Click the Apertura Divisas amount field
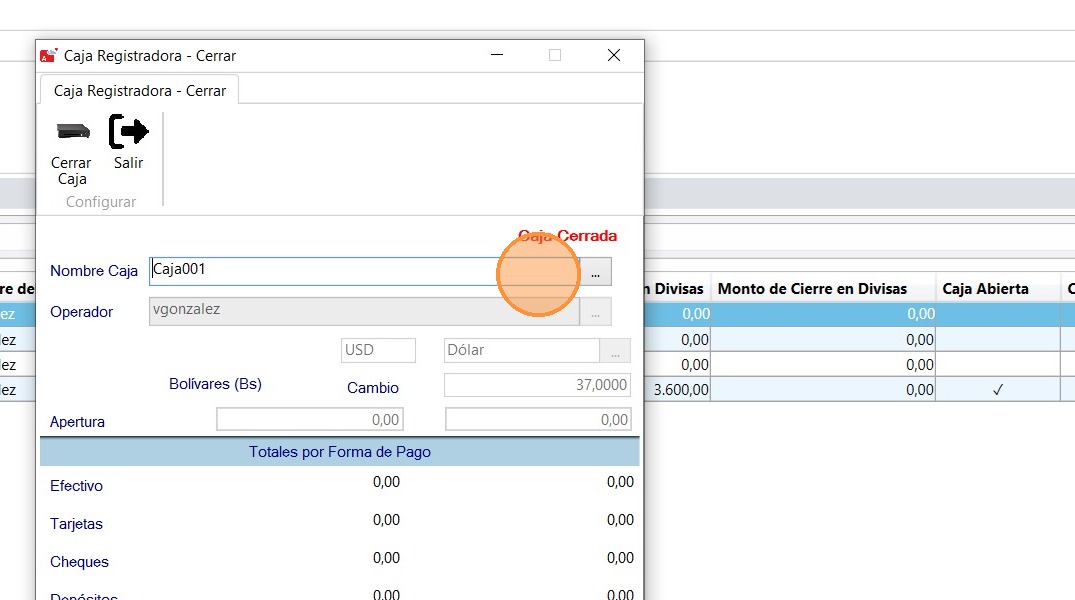This screenshot has width=1075, height=600. (x=538, y=419)
